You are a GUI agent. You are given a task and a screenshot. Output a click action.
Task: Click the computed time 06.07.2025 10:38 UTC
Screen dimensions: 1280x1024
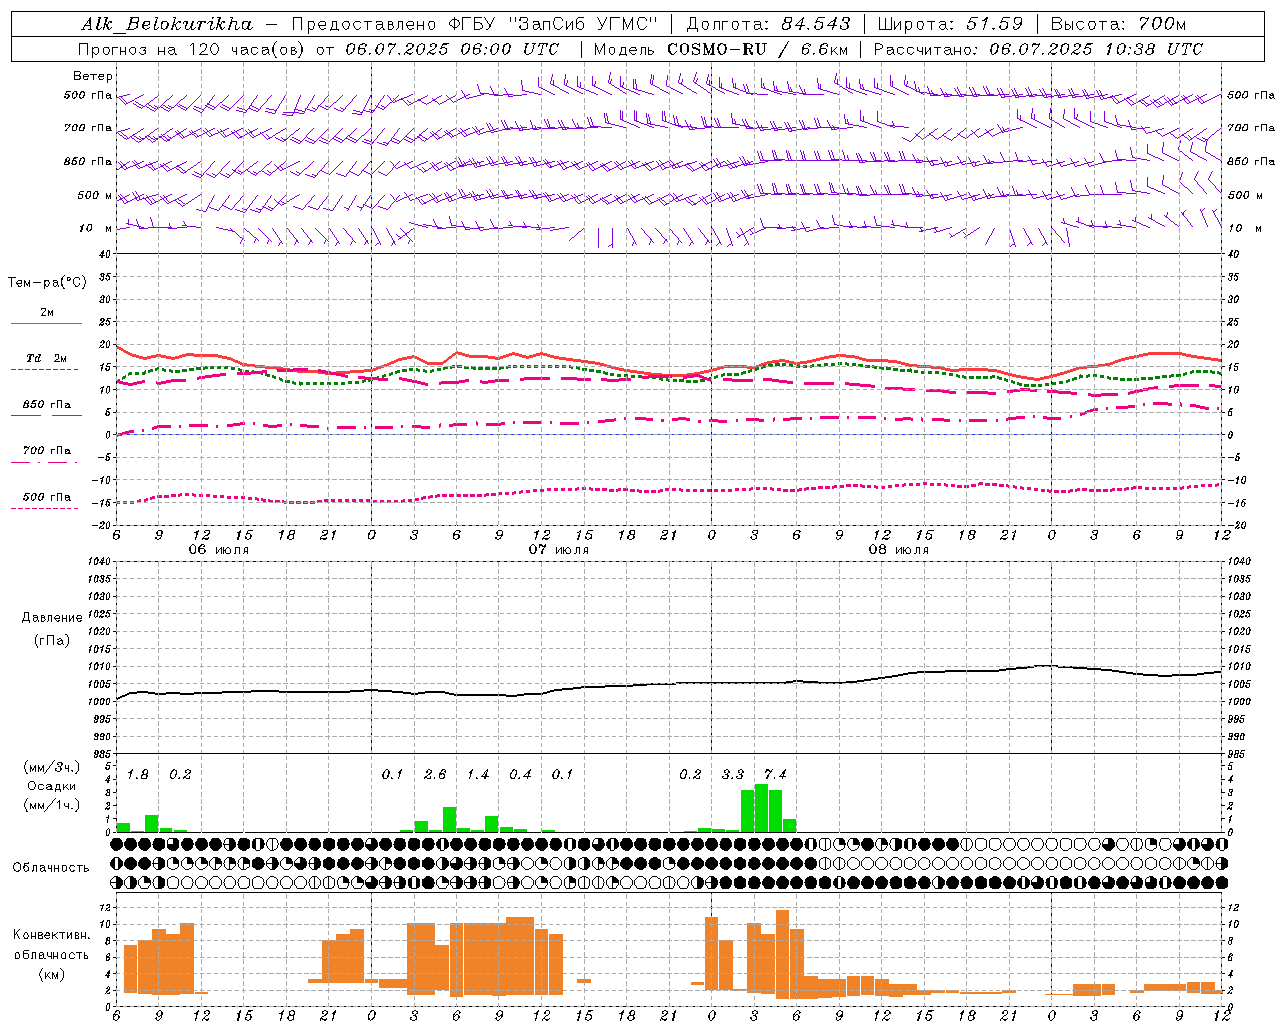tap(1097, 49)
